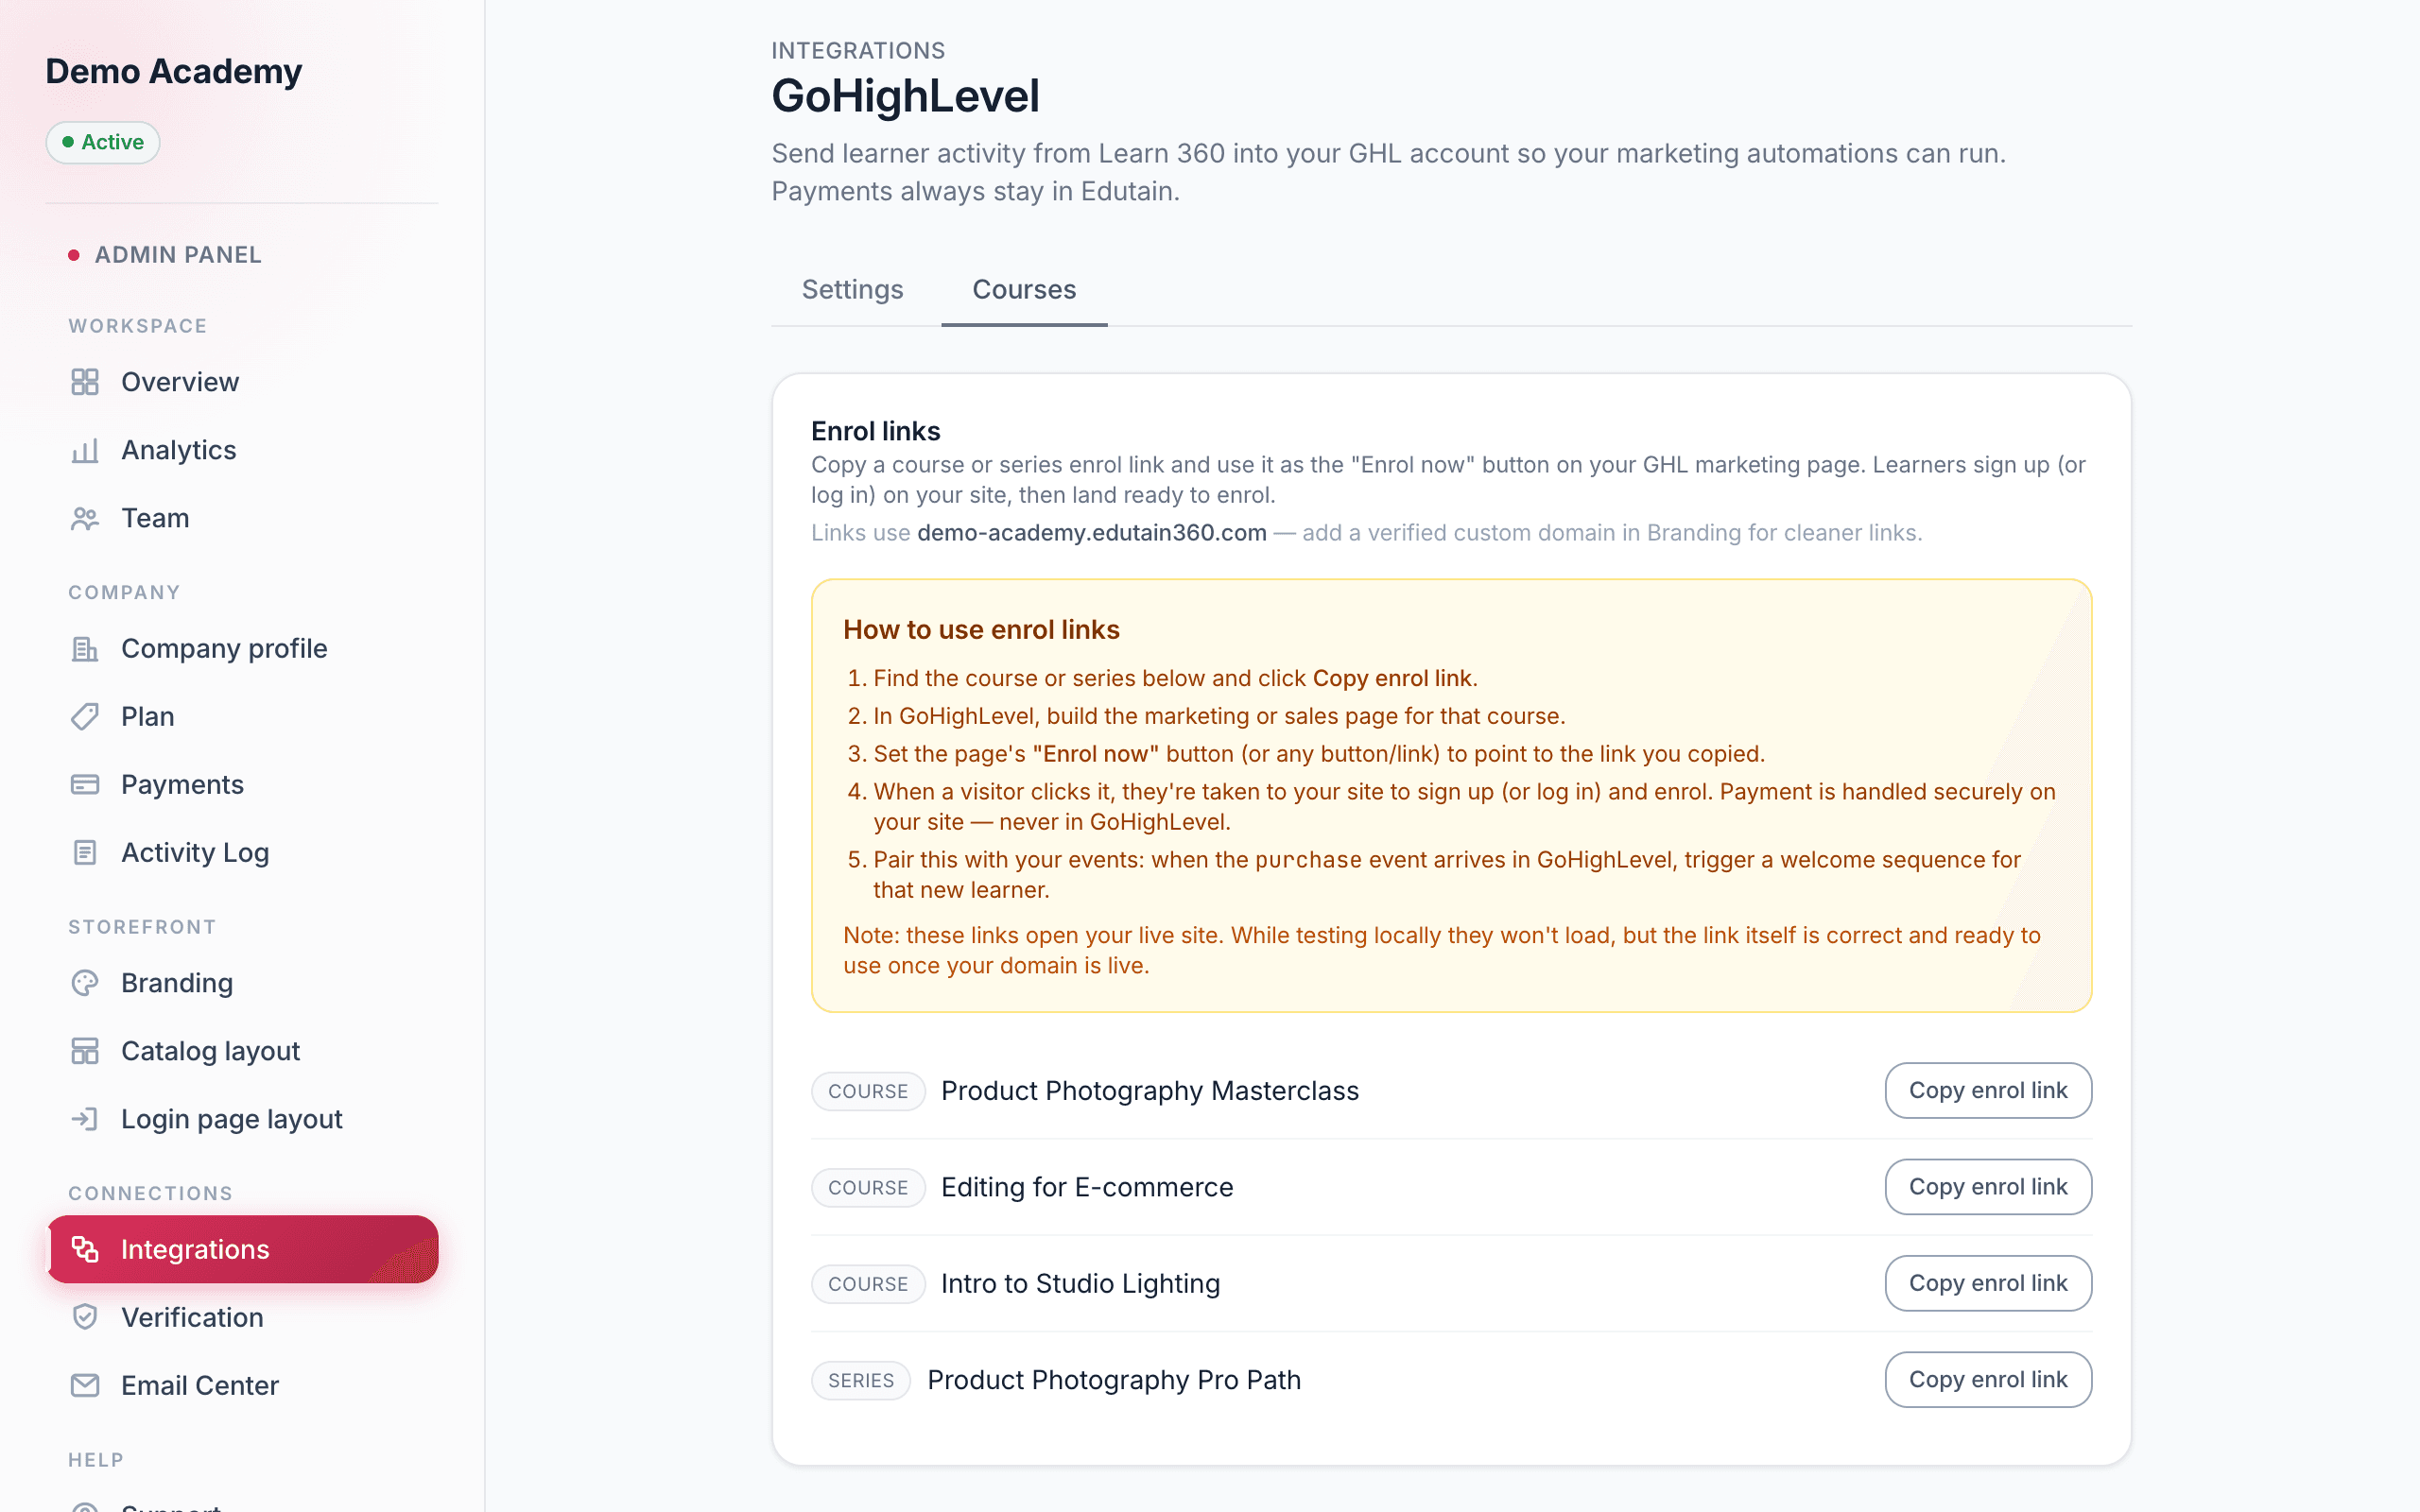
Task: Open Login page layout arrow icon
Action: 85,1119
